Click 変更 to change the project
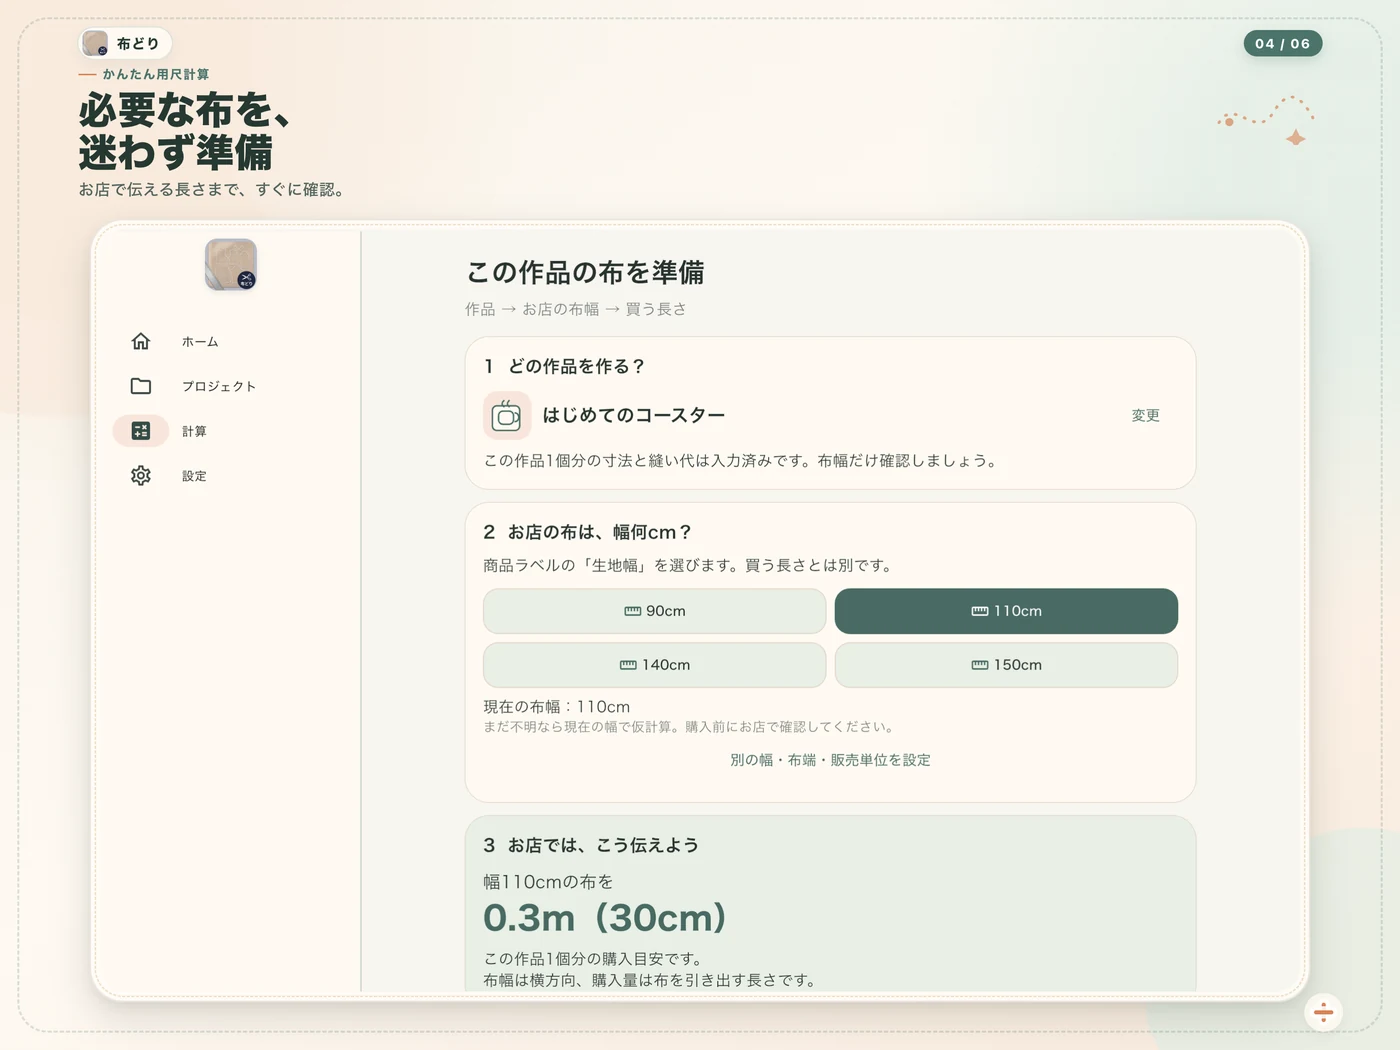This screenshot has width=1400, height=1050. coord(1145,415)
